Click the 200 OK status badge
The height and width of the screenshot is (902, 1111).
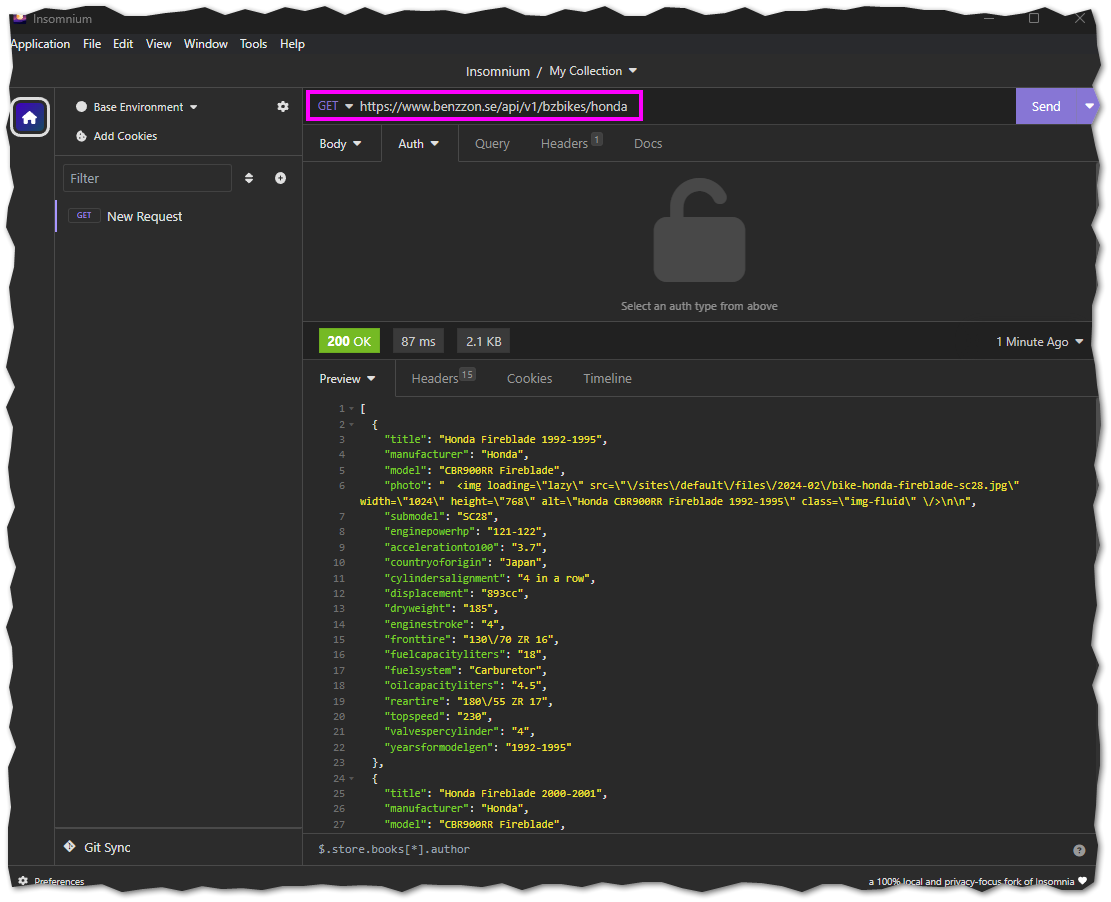(349, 341)
